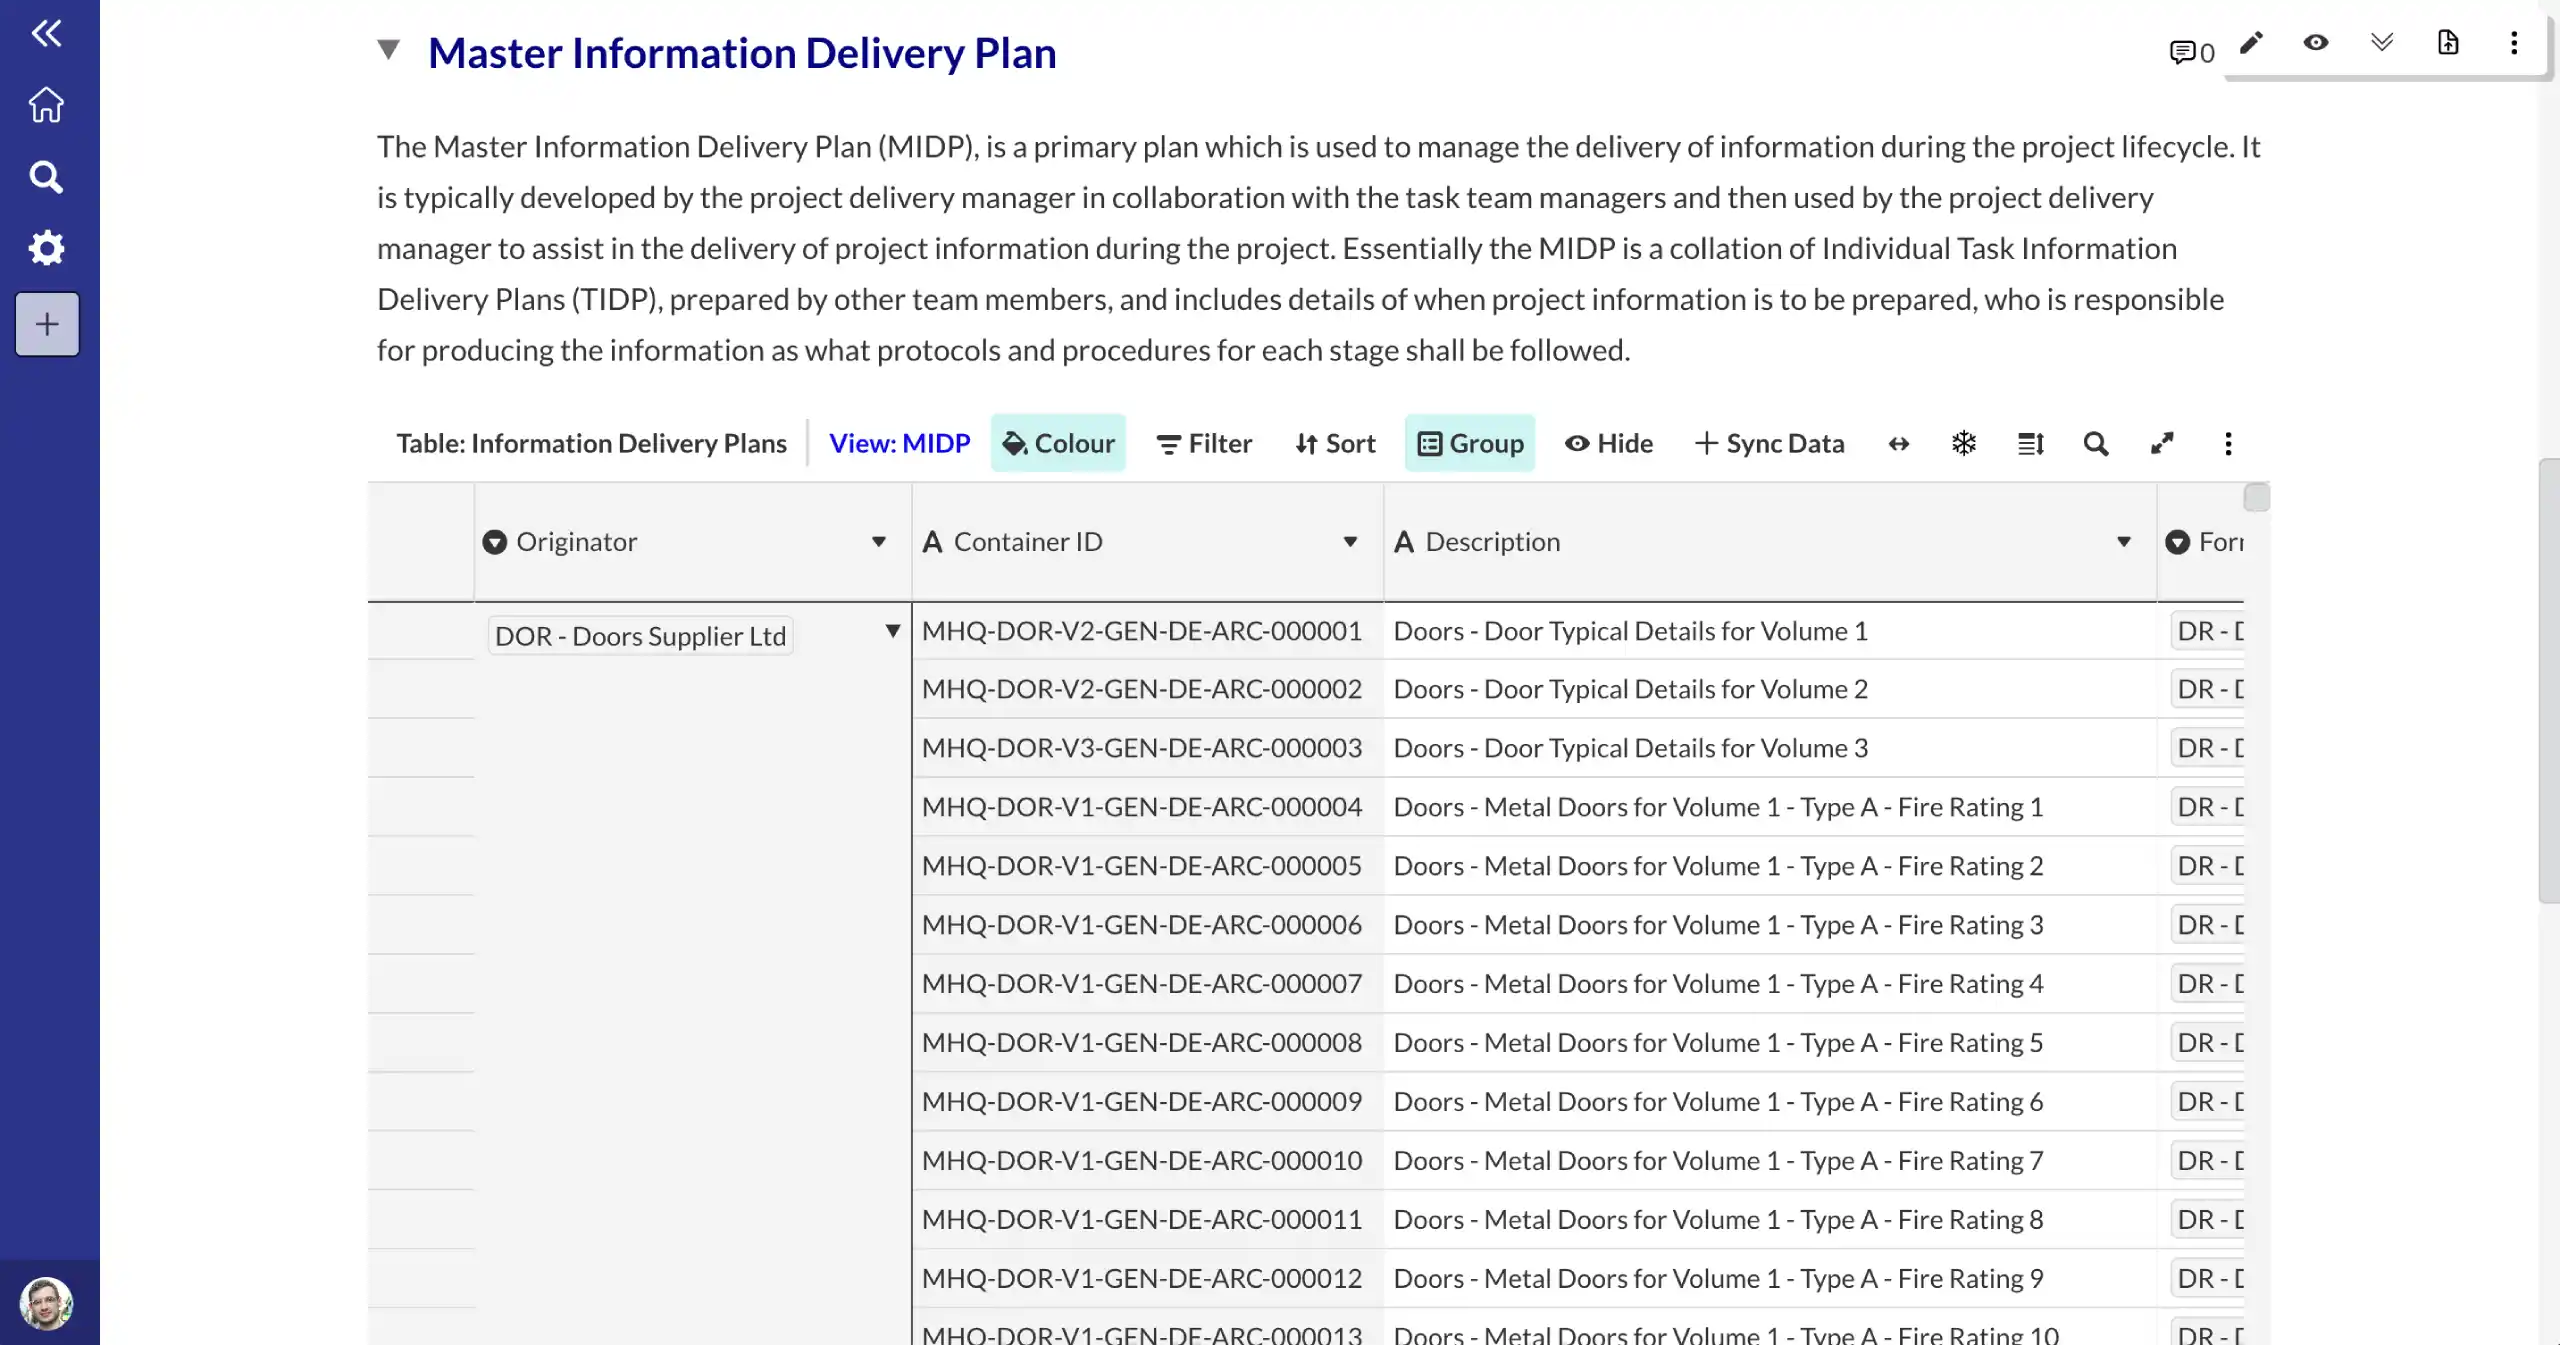Expand the table to fullscreen view
Screen dimensions: 2560x1345
pyautogui.click(x=2162, y=443)
